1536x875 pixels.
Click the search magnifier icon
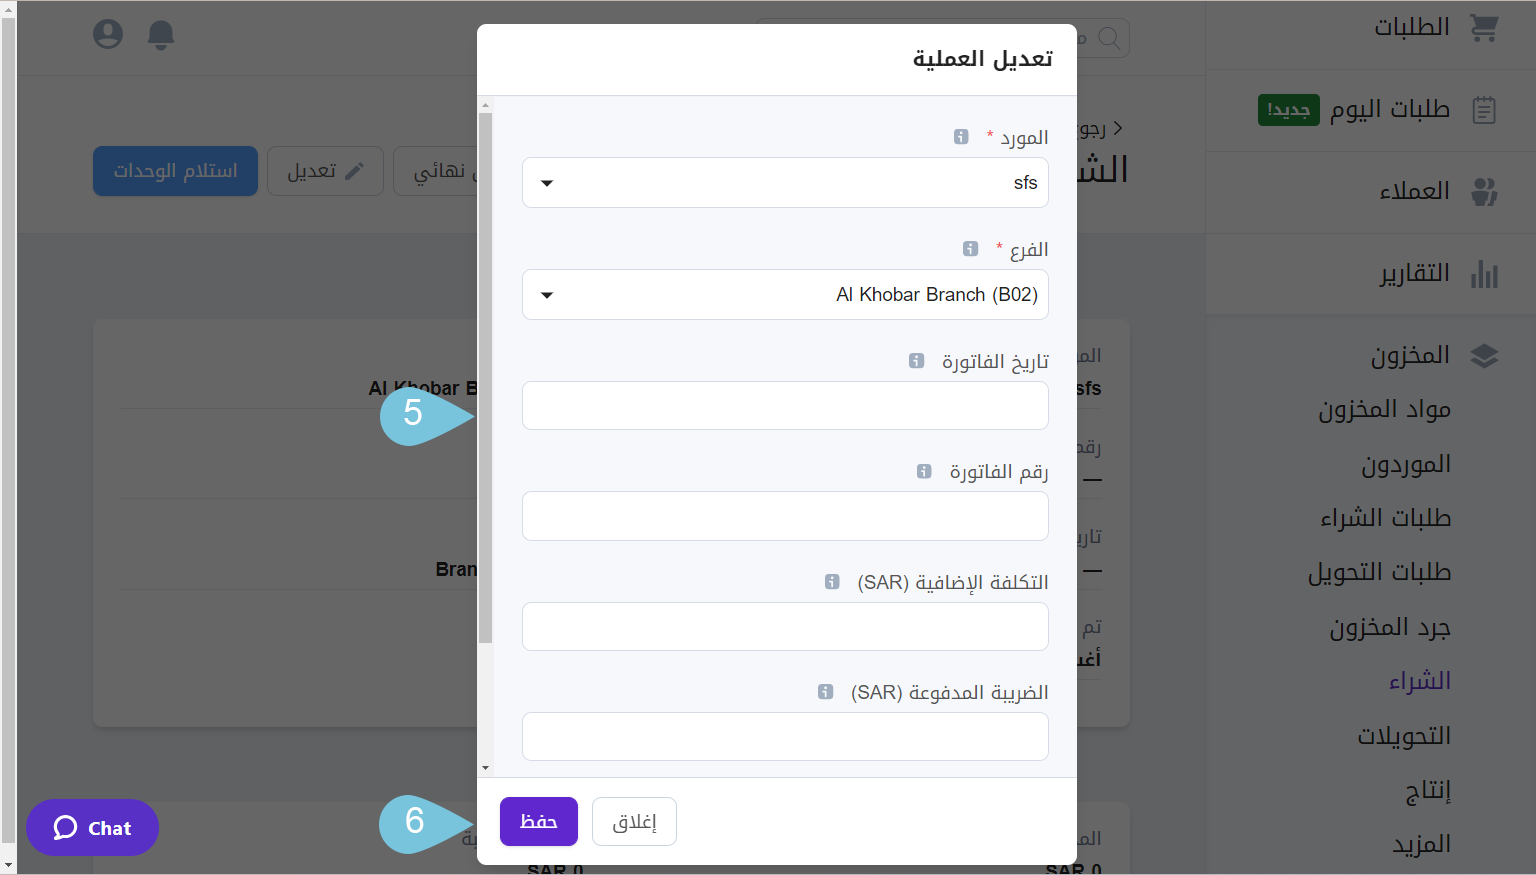point(1109,38)
